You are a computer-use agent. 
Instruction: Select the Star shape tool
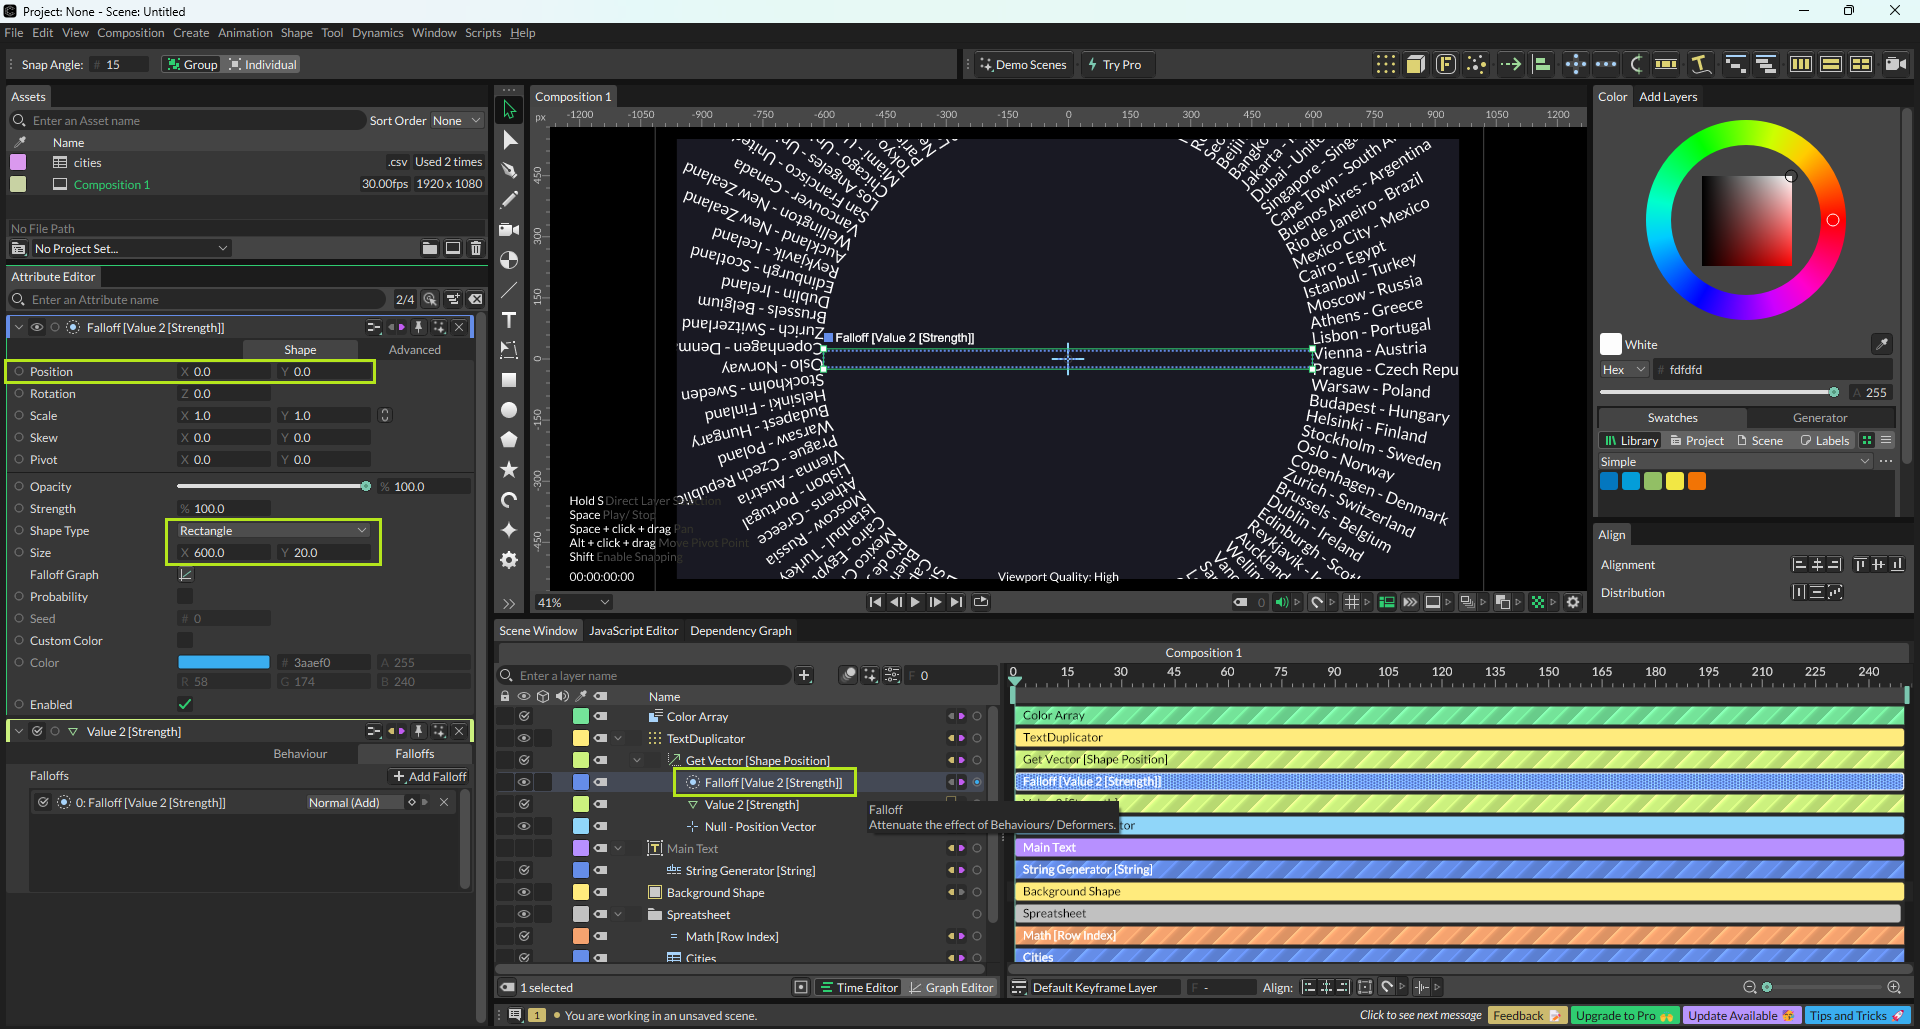509,469
